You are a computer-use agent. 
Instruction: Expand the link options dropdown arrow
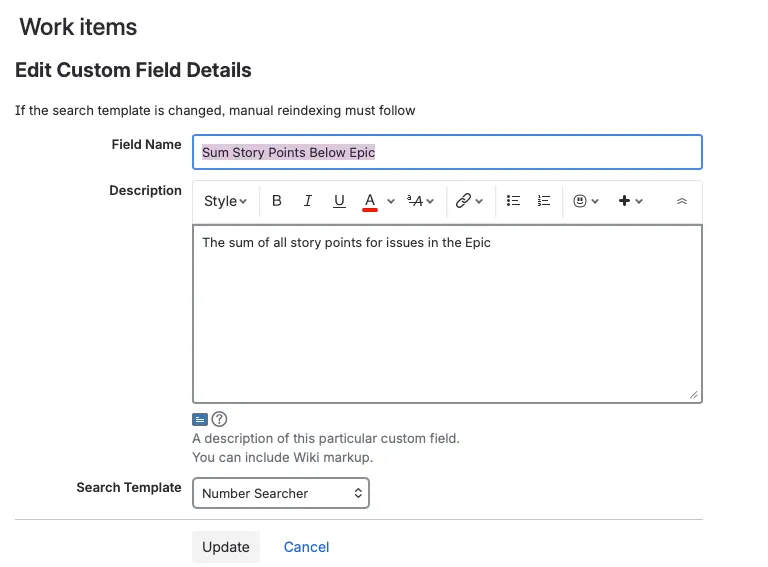(x=479, y=201)
